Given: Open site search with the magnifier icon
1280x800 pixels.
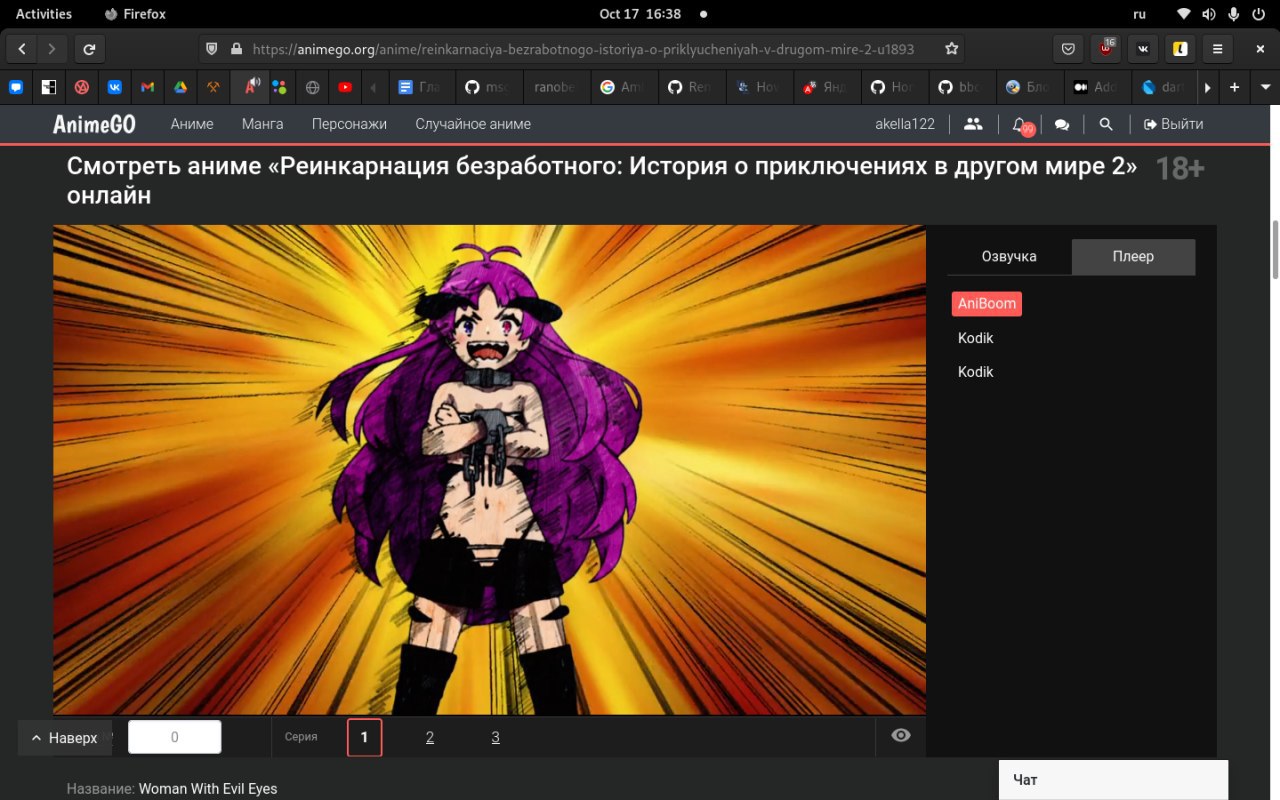Looking at the screenshot, I should point(1105,124).
